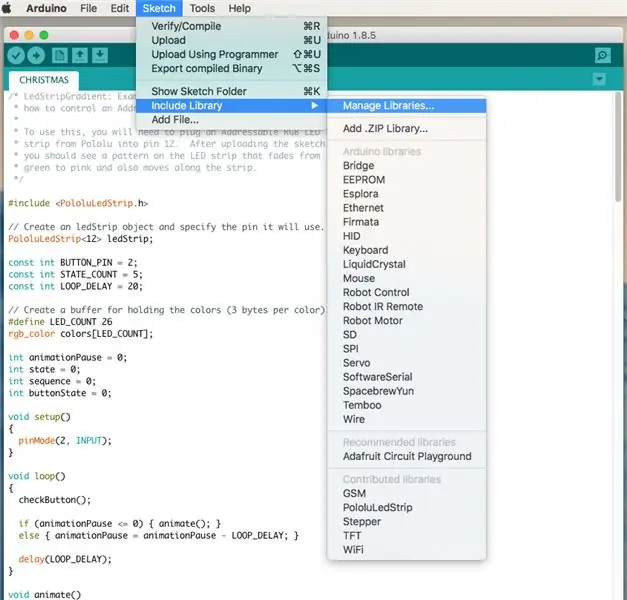Choose Add File... menu entry
The image size is (627, 600).
tap(232, 120)
